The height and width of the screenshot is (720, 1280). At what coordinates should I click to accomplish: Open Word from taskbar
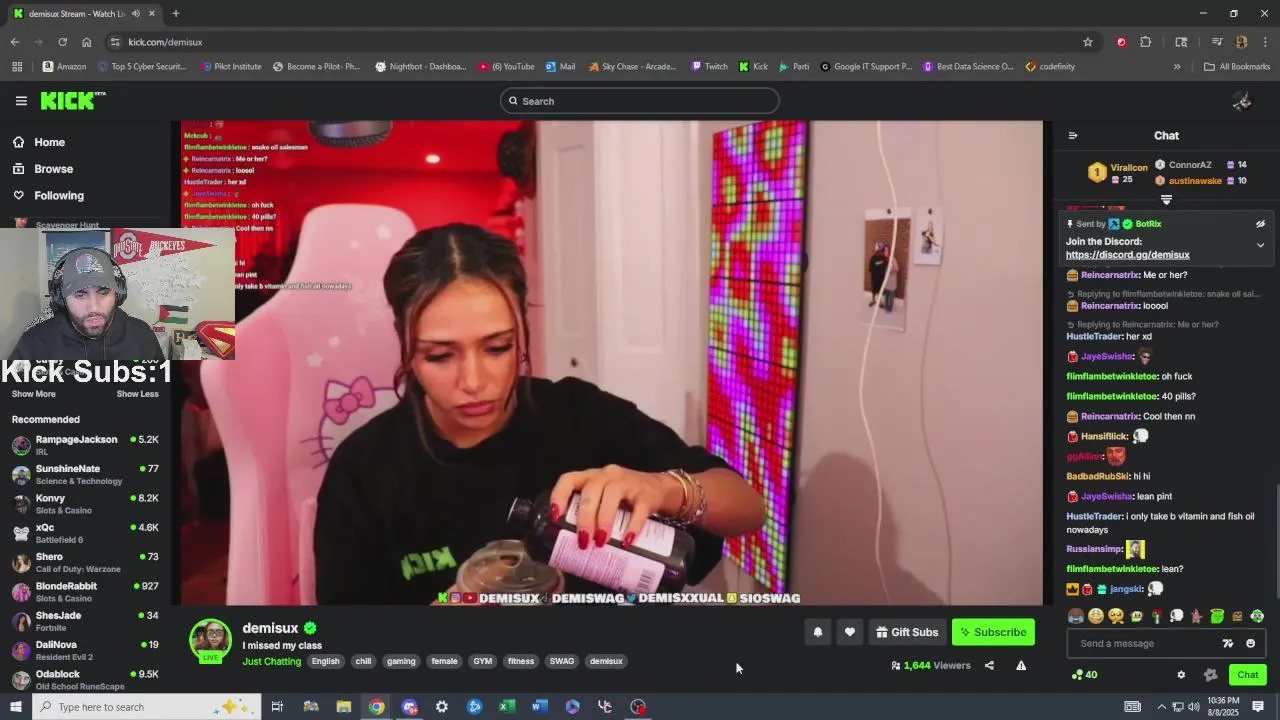coord(539,707)
